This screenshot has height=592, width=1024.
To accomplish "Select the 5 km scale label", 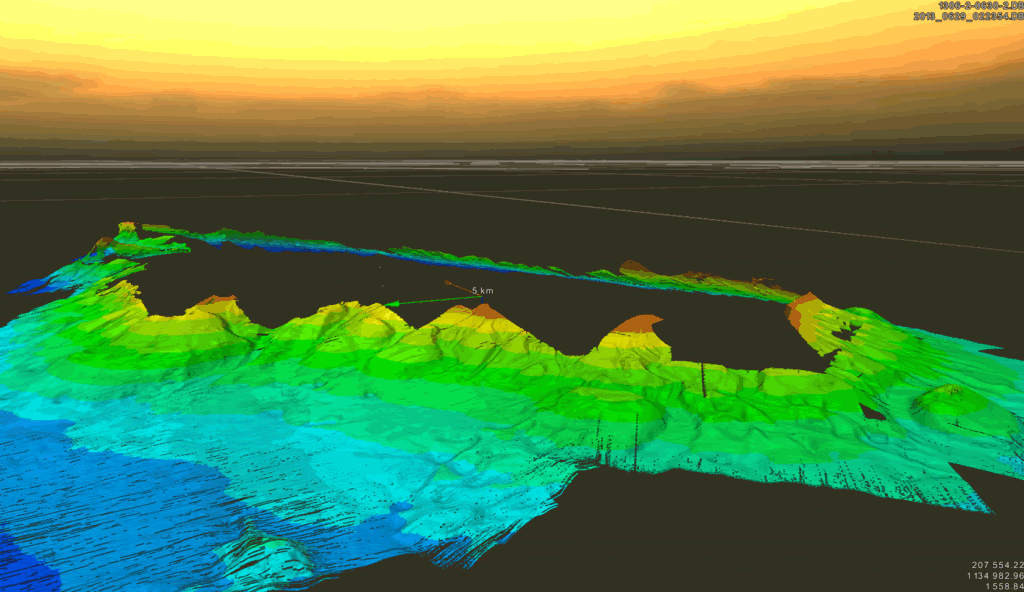I will (x=482, y=291).
